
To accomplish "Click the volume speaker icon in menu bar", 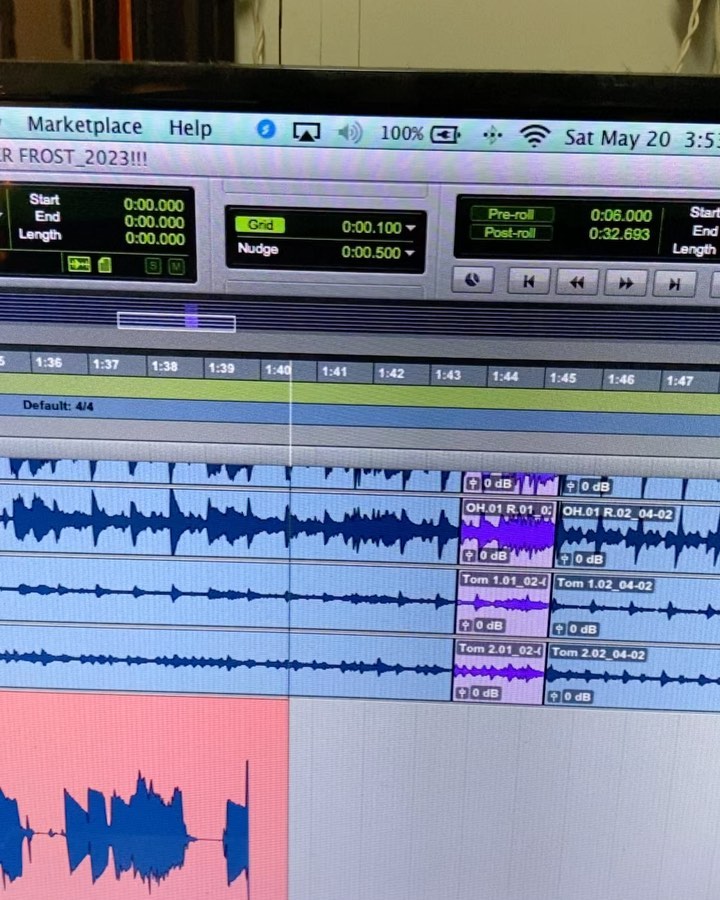I will click(x=349, y=133).
